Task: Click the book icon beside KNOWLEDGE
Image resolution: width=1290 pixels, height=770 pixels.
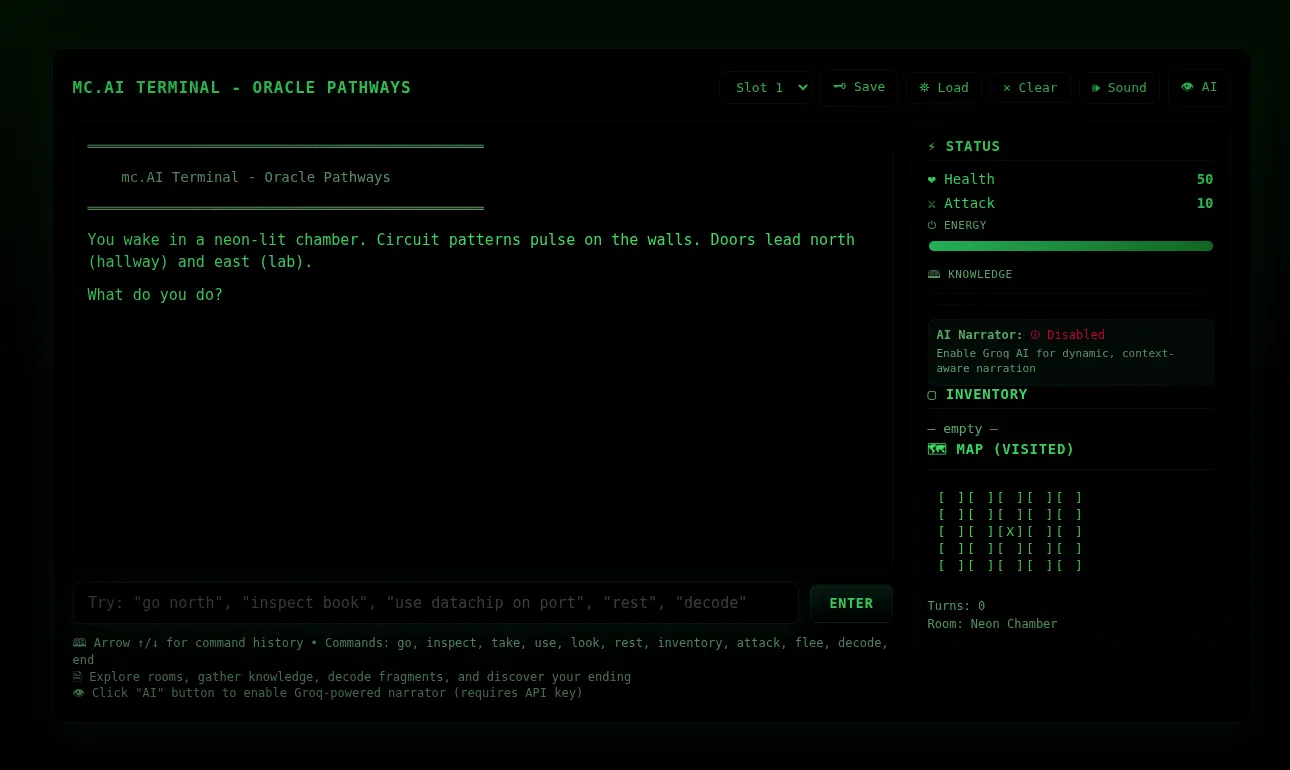Action: [x=933, y=274]
